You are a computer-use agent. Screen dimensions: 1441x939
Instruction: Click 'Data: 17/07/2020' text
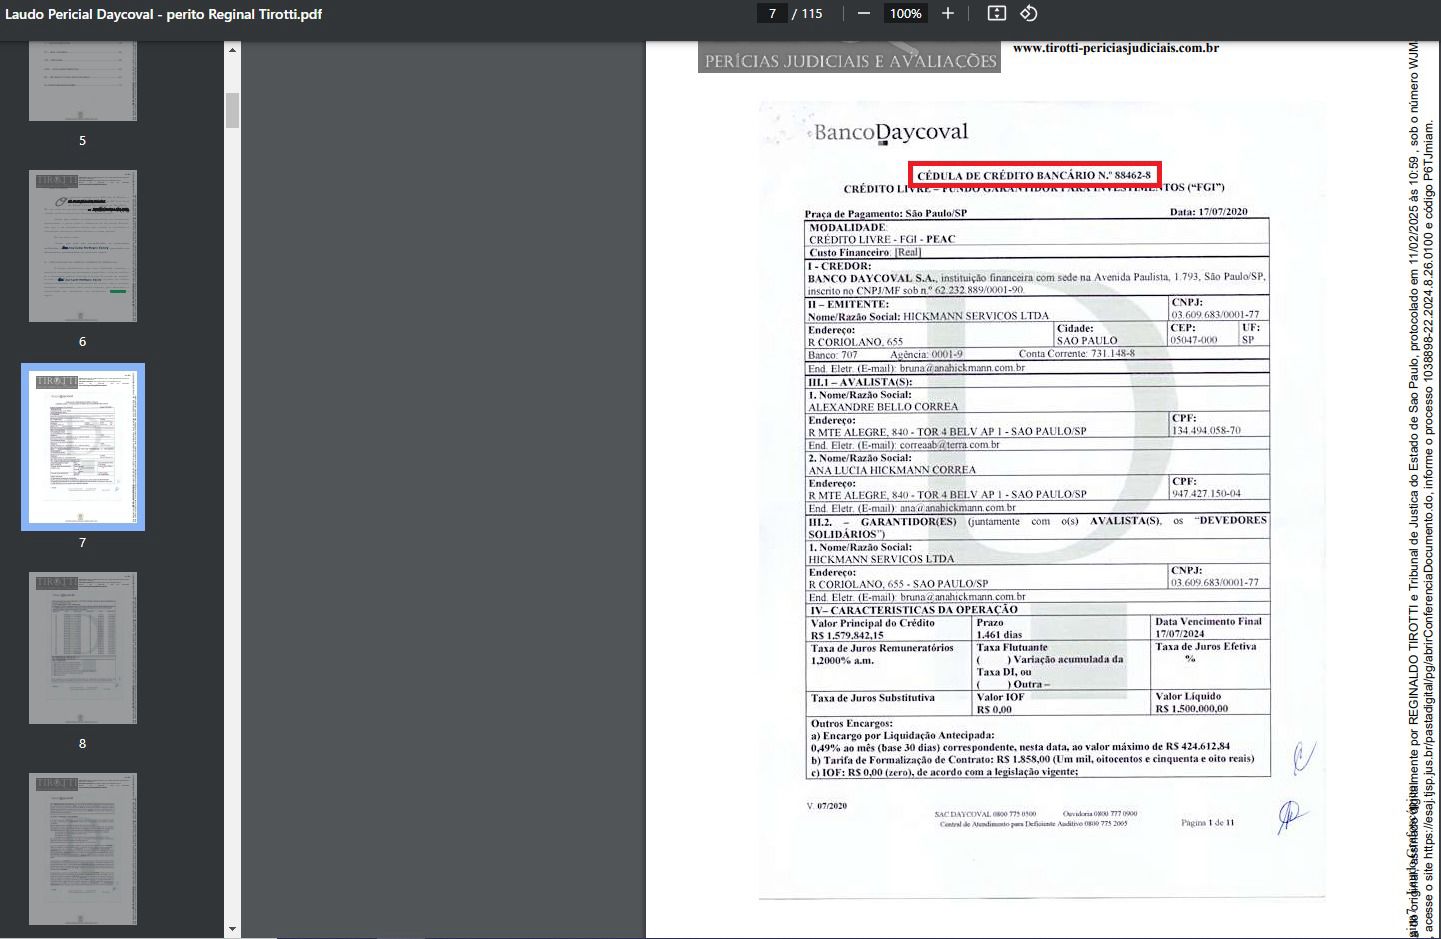tap(1209, 212)
